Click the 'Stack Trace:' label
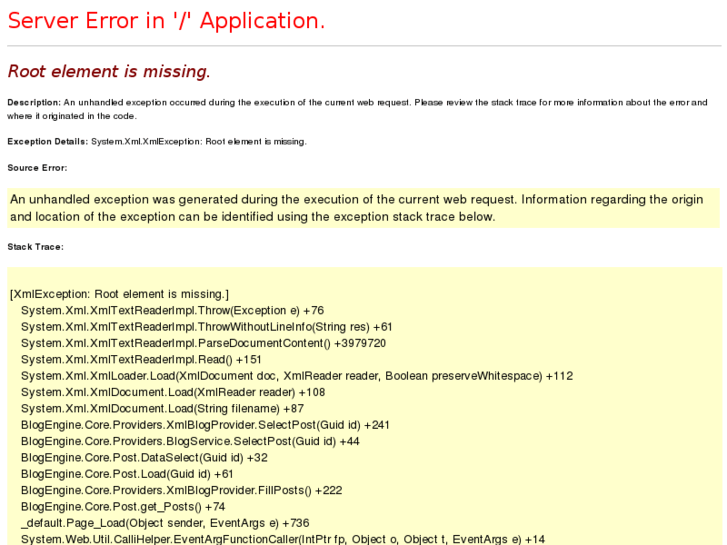 pos(35,247)
